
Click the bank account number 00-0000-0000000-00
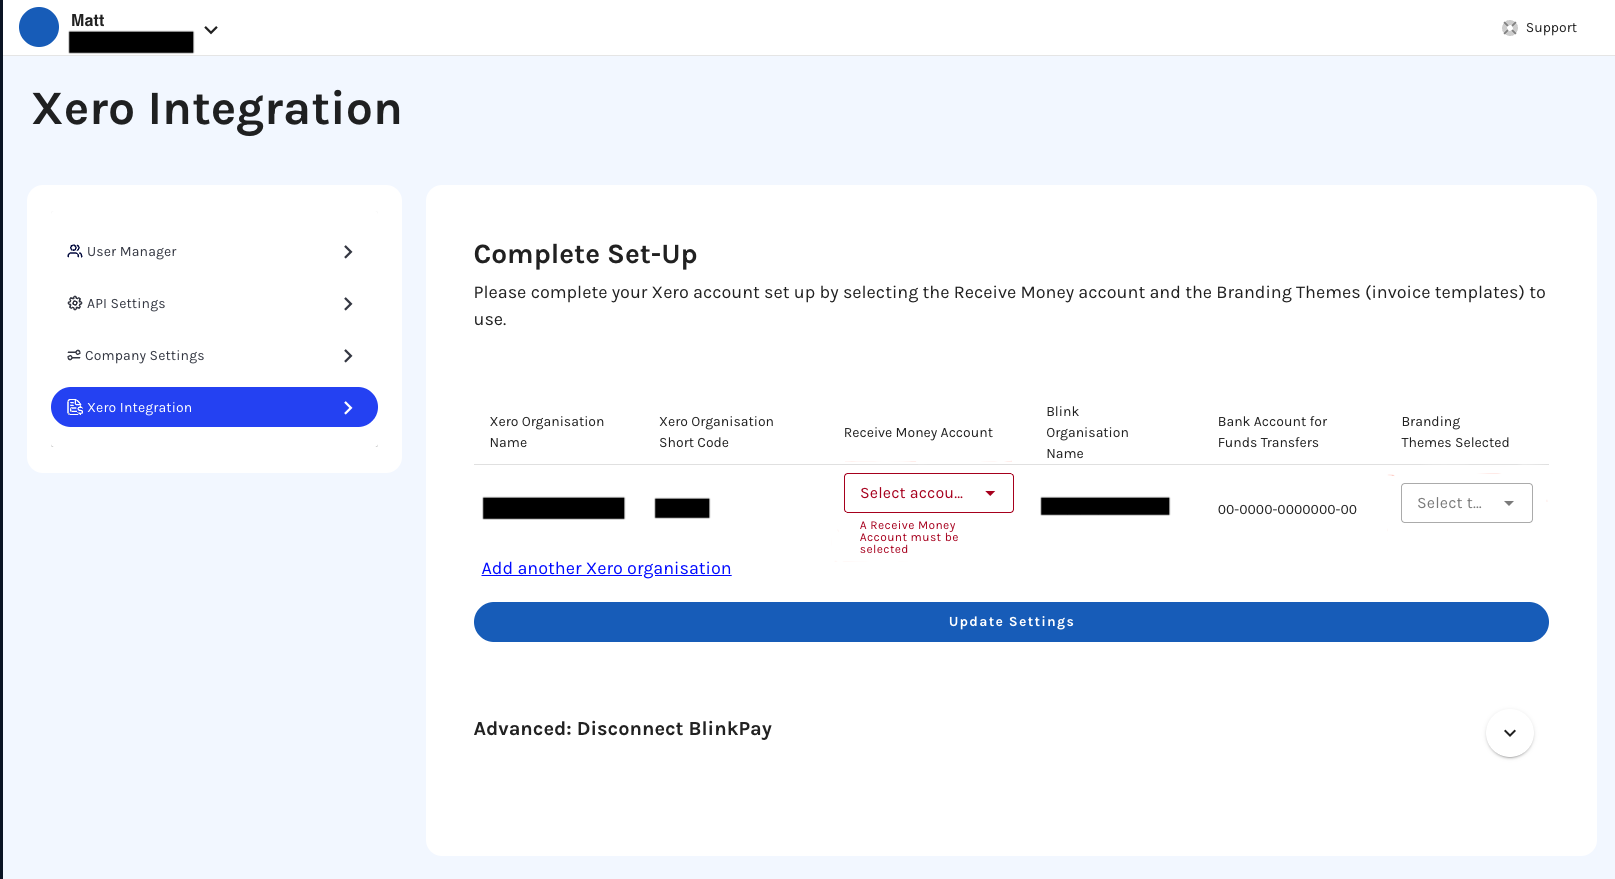(x=1287, y=510)
